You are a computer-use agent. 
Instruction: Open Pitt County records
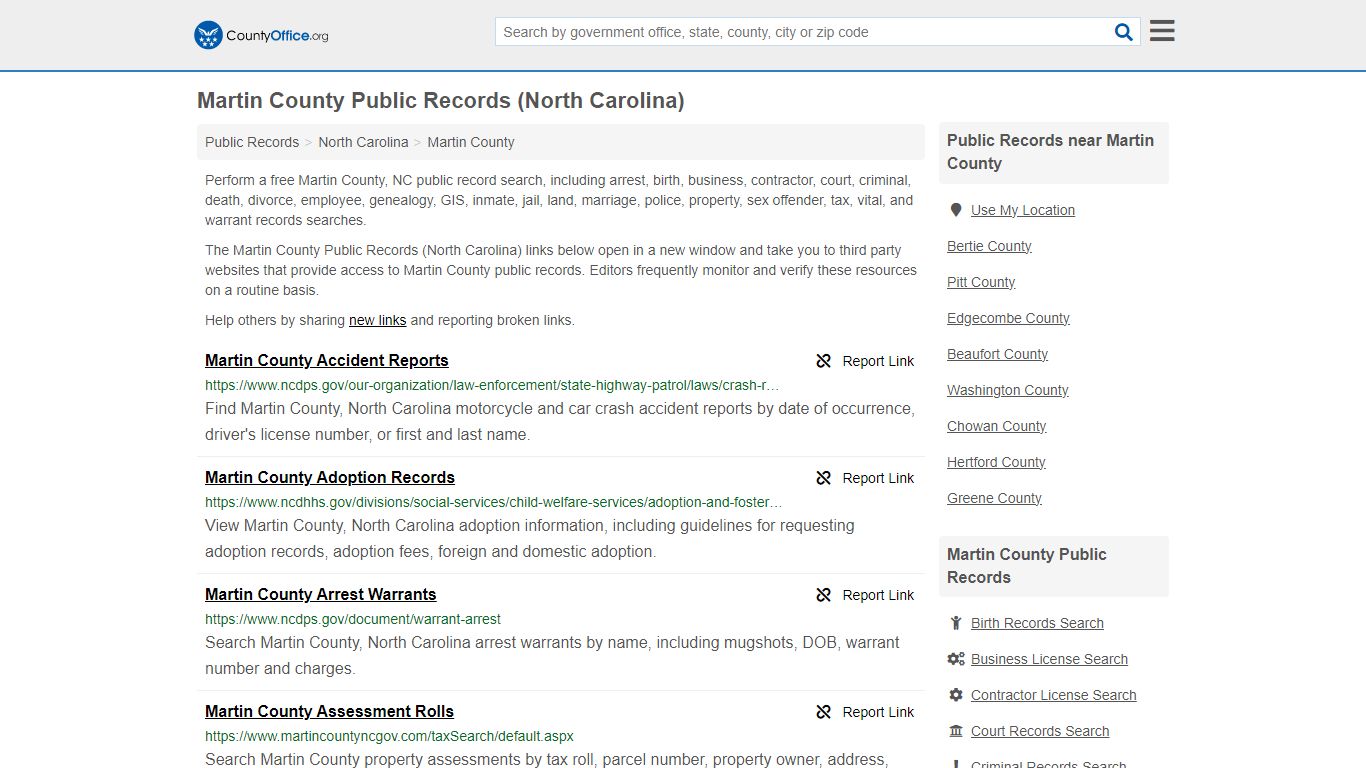point(981,282)
